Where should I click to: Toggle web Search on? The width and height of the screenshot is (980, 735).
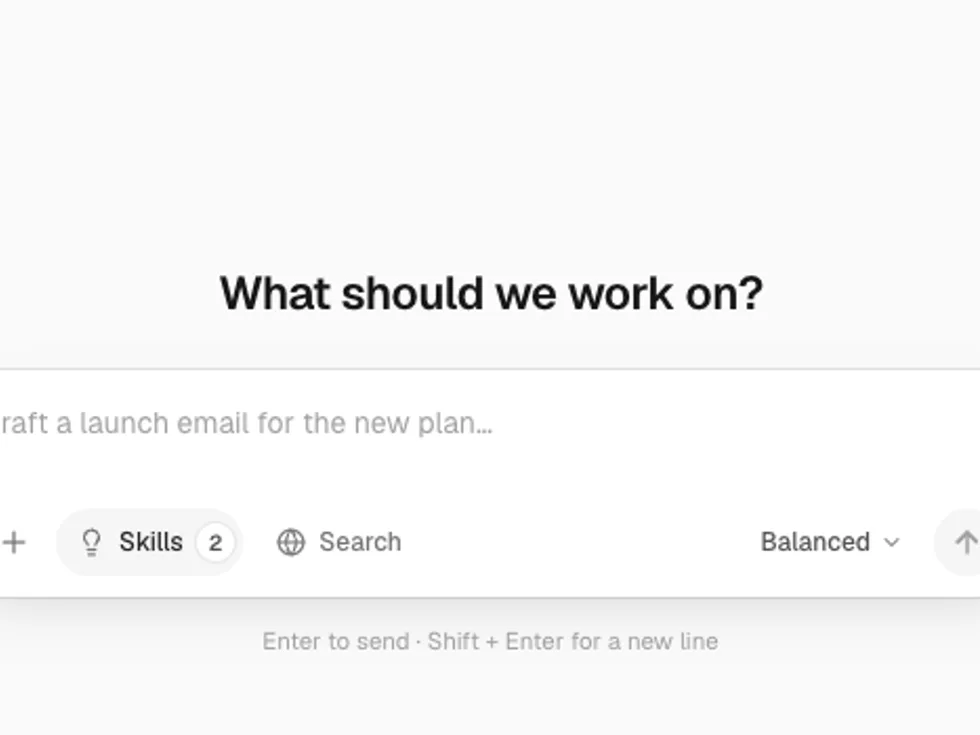coord(339,542)
